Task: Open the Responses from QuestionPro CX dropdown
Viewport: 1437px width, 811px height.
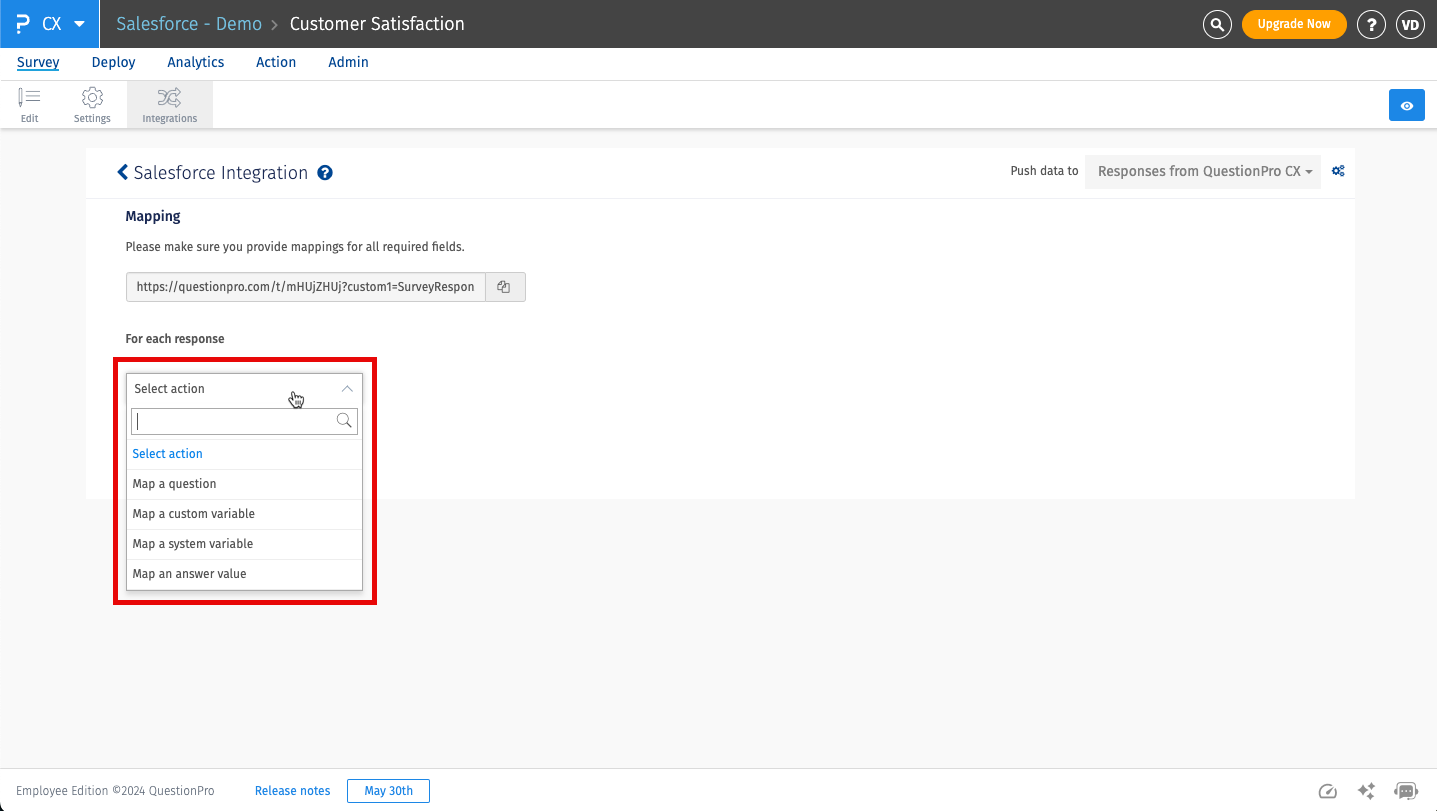Action: click(x=1203, y=171)
